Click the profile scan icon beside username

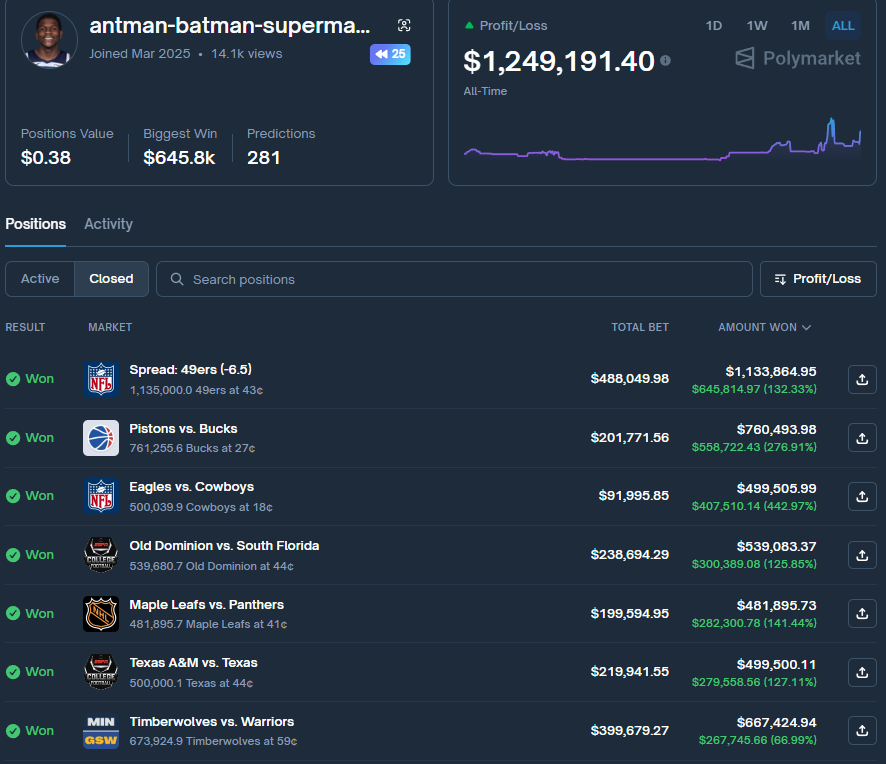pos(404,25)
